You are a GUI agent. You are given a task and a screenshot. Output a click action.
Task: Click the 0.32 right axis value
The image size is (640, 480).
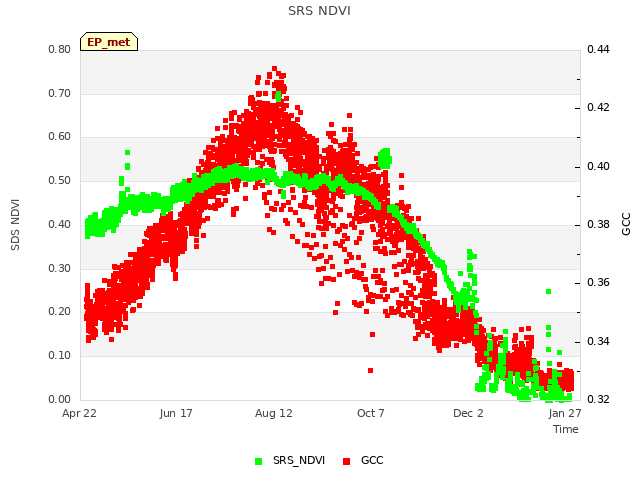598,399
